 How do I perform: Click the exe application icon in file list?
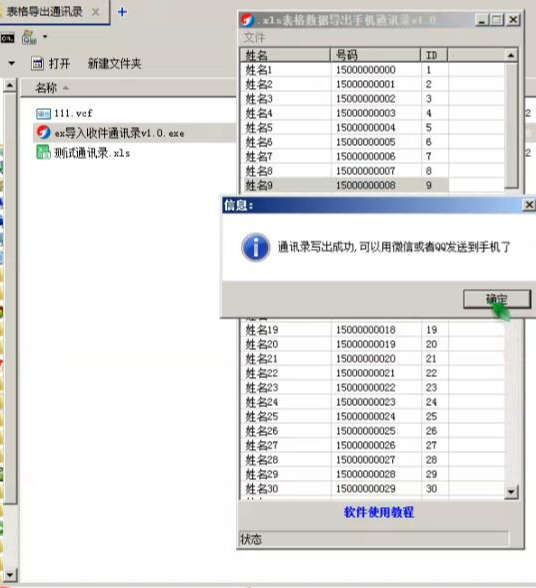pyautogui.click(x=43, y=133)
